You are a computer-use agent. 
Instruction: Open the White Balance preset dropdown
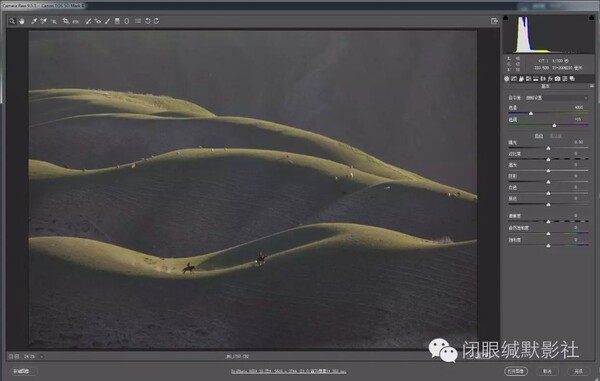[556, 98]
